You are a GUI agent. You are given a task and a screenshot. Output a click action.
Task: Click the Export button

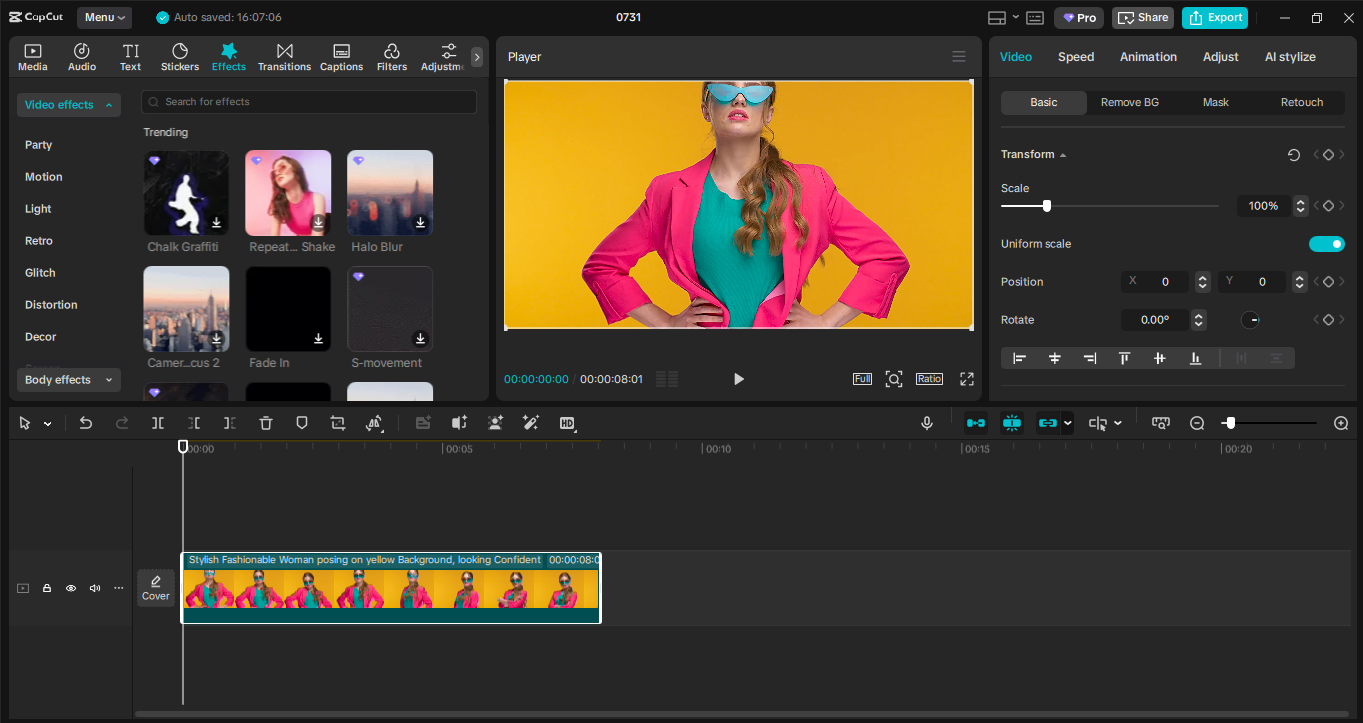point(1214,17)
